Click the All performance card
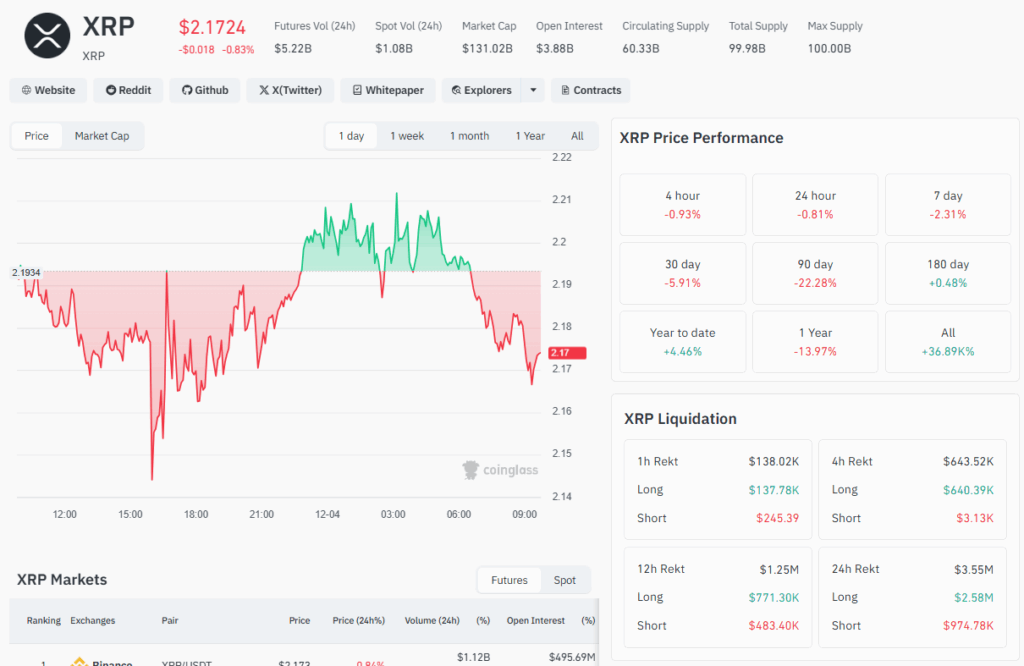1024x666 pixels. [x=948, y=341]
